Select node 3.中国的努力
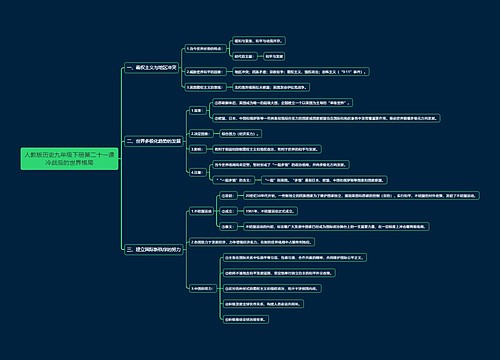500x360 pixels. [203, 288]
